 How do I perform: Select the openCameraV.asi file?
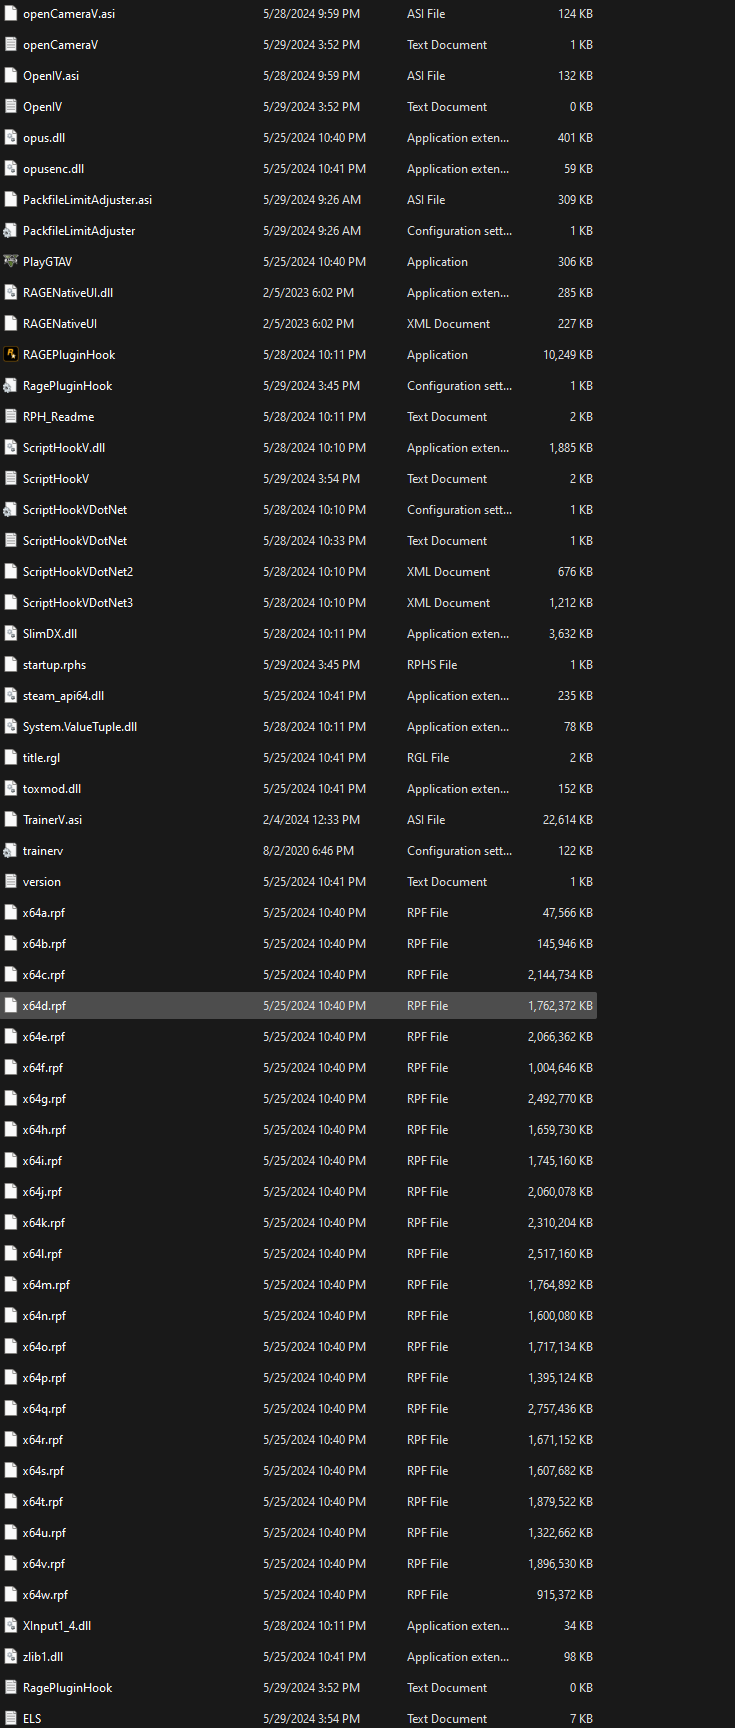click(x=68, y=14)
